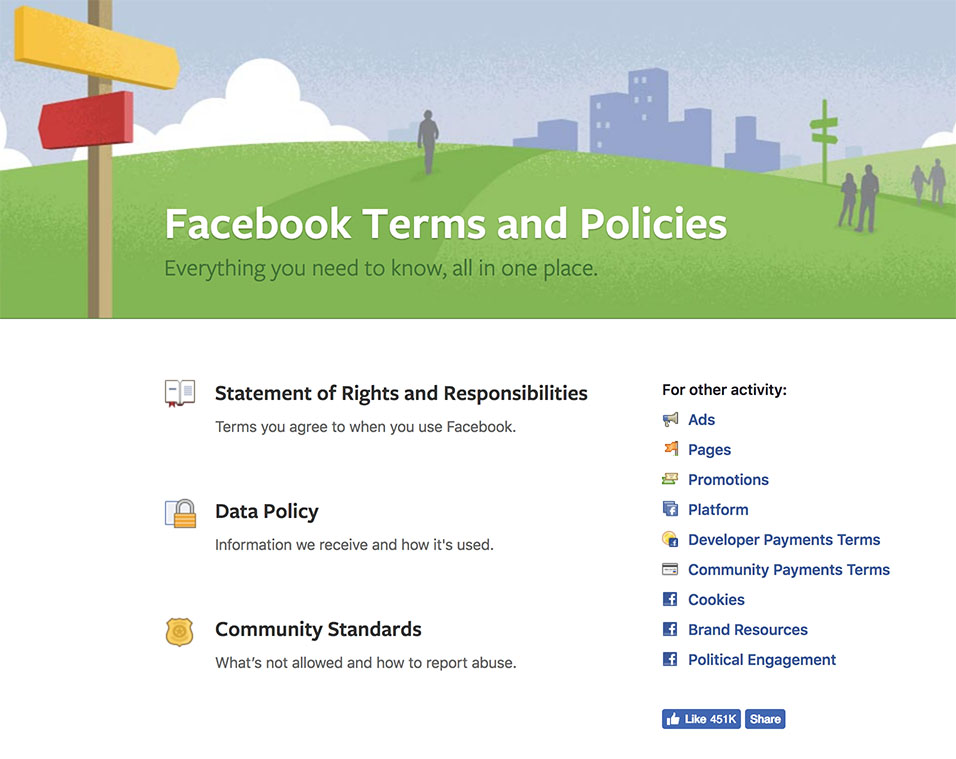Click the ticket icon beside Promotions
The image size is (956, 759).
point(670,479)
